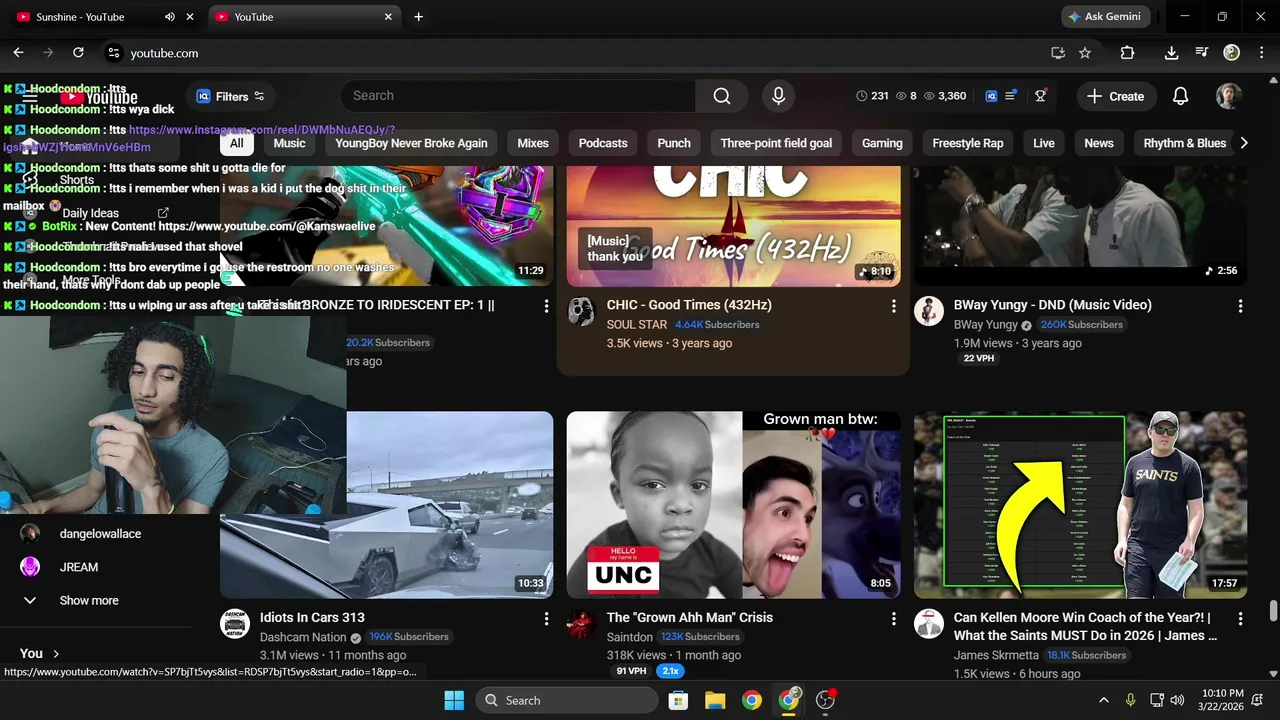1280x720 pixels.
Task: Click Ask Gemini button
Action: click(x=1104, y=17)
